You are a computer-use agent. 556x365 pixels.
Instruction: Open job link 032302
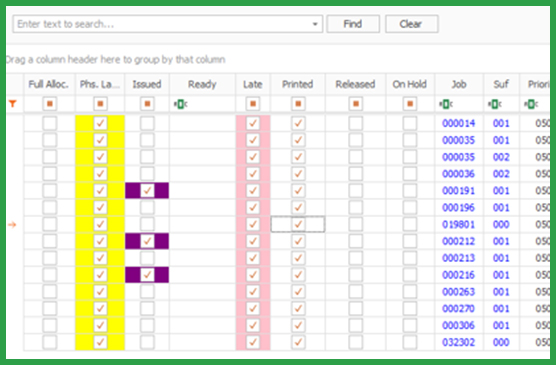[x=458, y=342]
